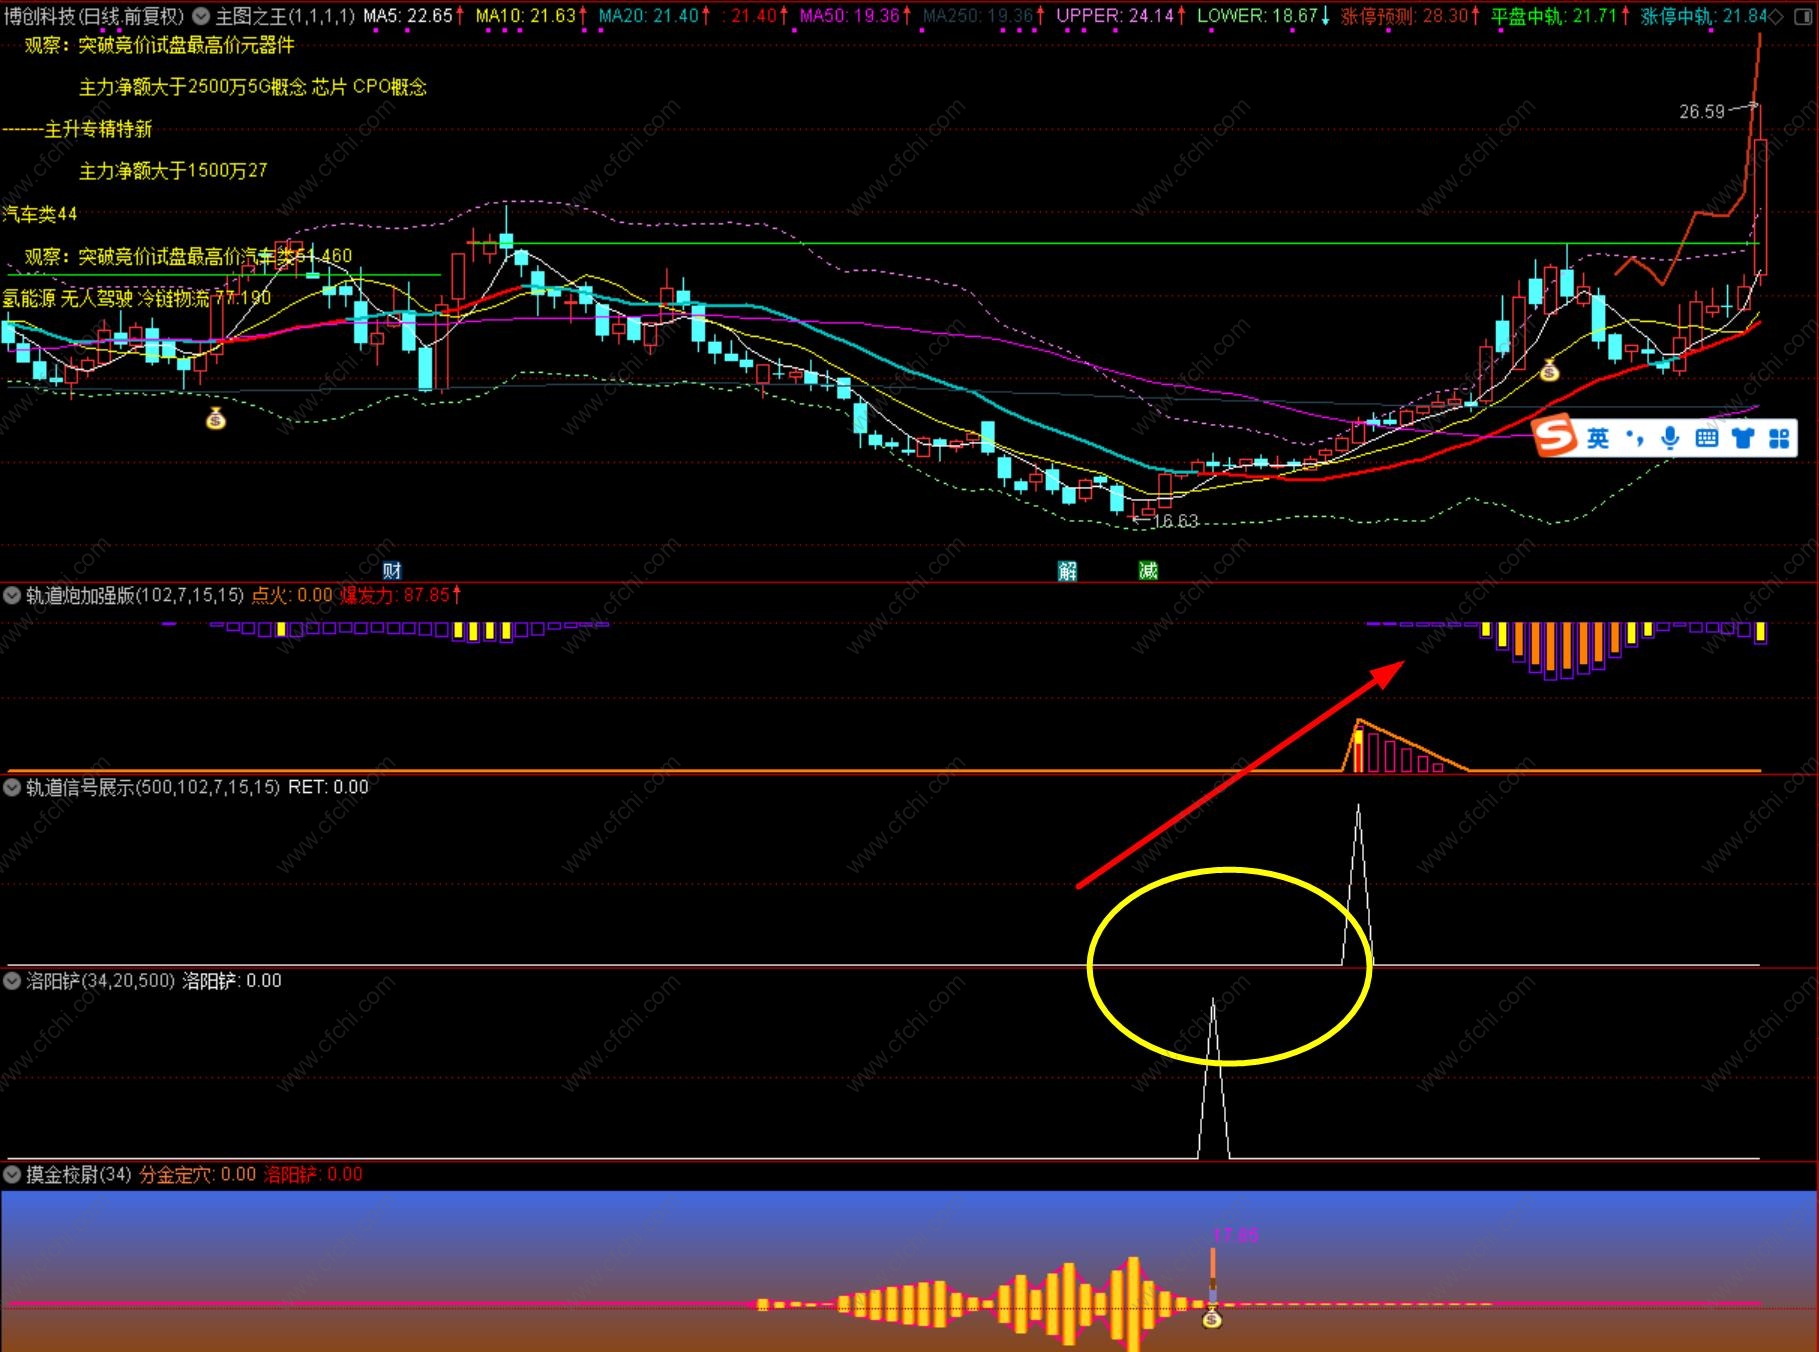This screenshot has width=1819, height=1352.
Task: Click the 爆发力: 87.85 indicator value
Action: (x=395, y=596)
